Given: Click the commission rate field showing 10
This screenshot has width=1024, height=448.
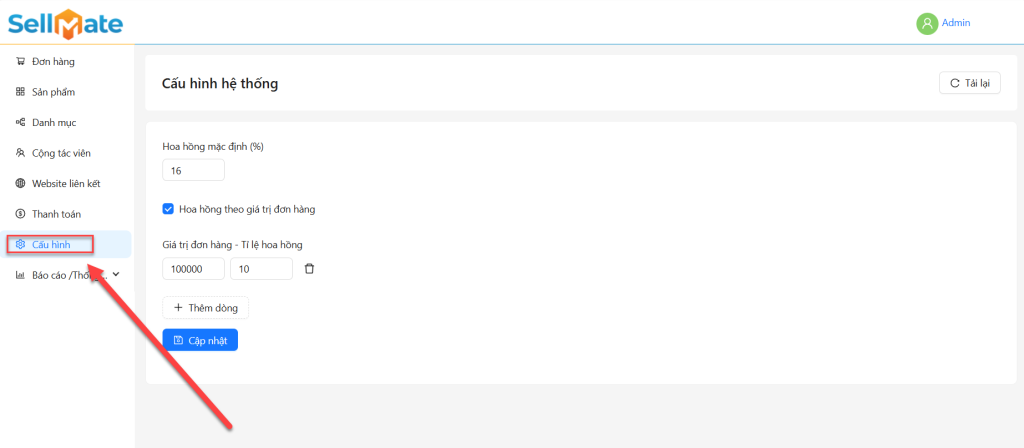Looking at the screenshot, I should (260, 269).
